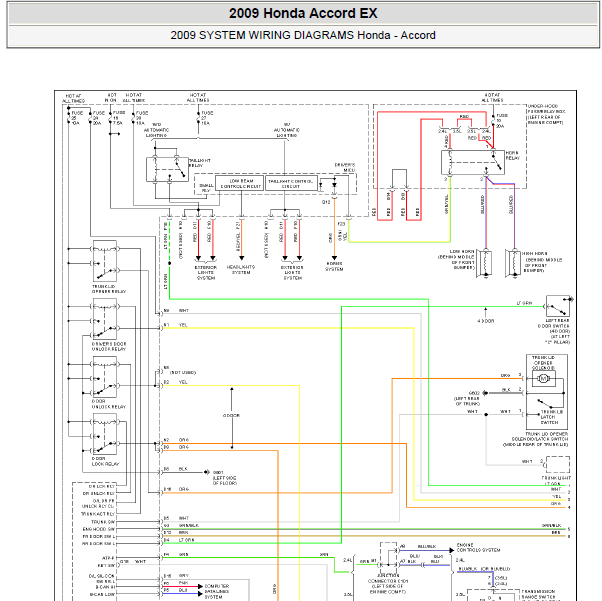Click the '(LEFT SIDE OF FLOOR)' ground location text

[x=225, y=480]
